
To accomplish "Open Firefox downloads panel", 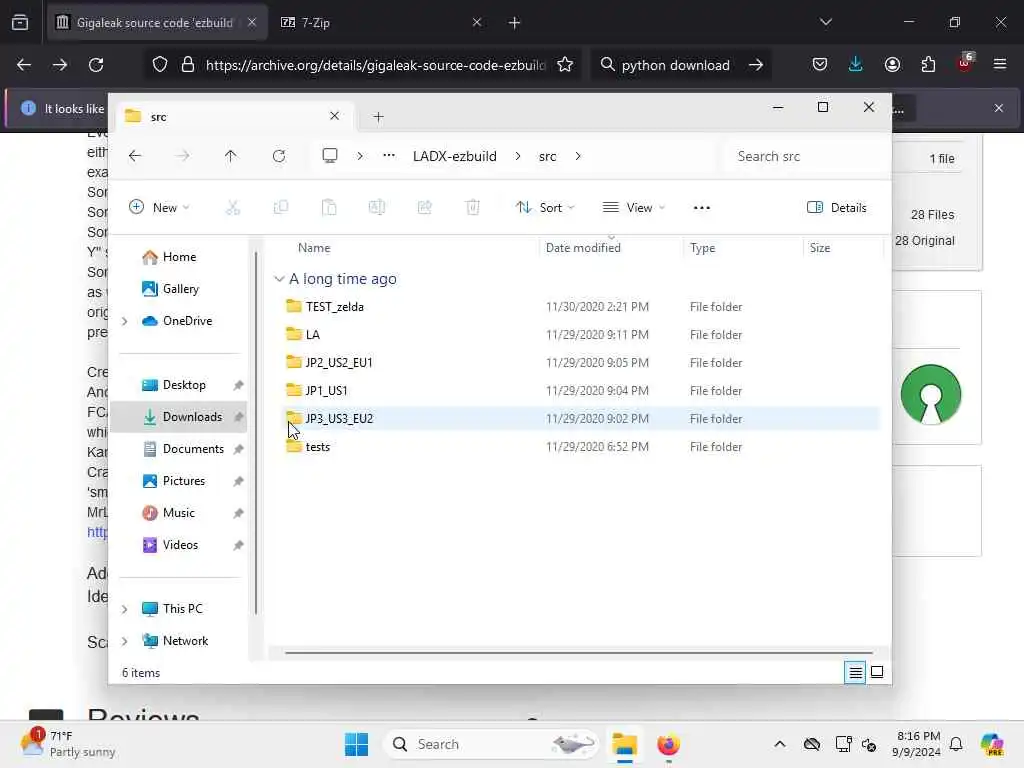I will click(856, 65).
